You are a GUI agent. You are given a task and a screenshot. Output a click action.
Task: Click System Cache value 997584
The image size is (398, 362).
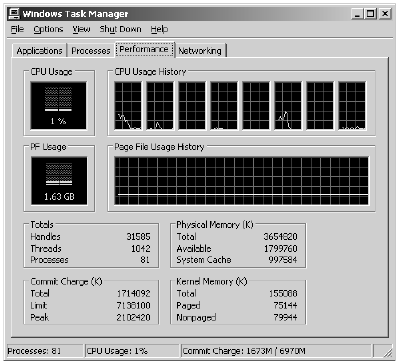pos(283,260)
